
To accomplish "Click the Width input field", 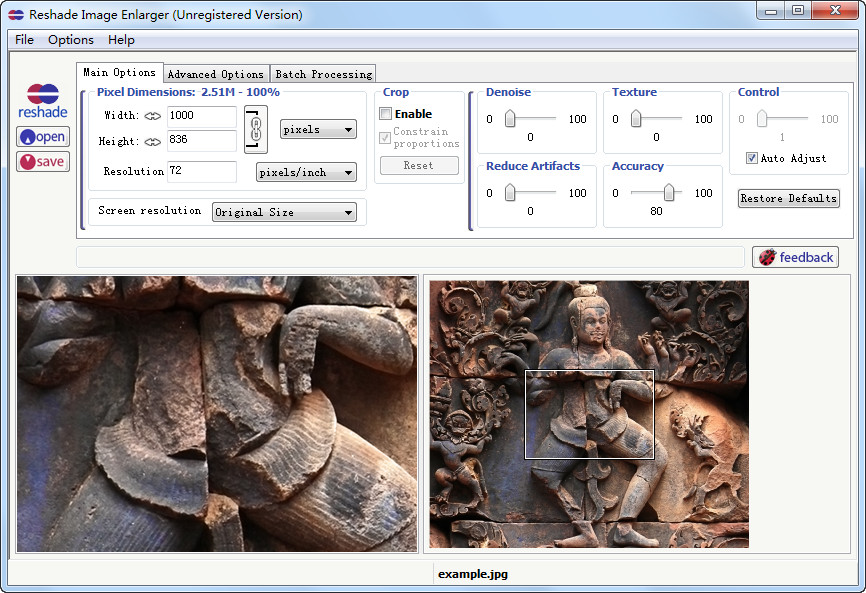I will (x=201, y=116).
